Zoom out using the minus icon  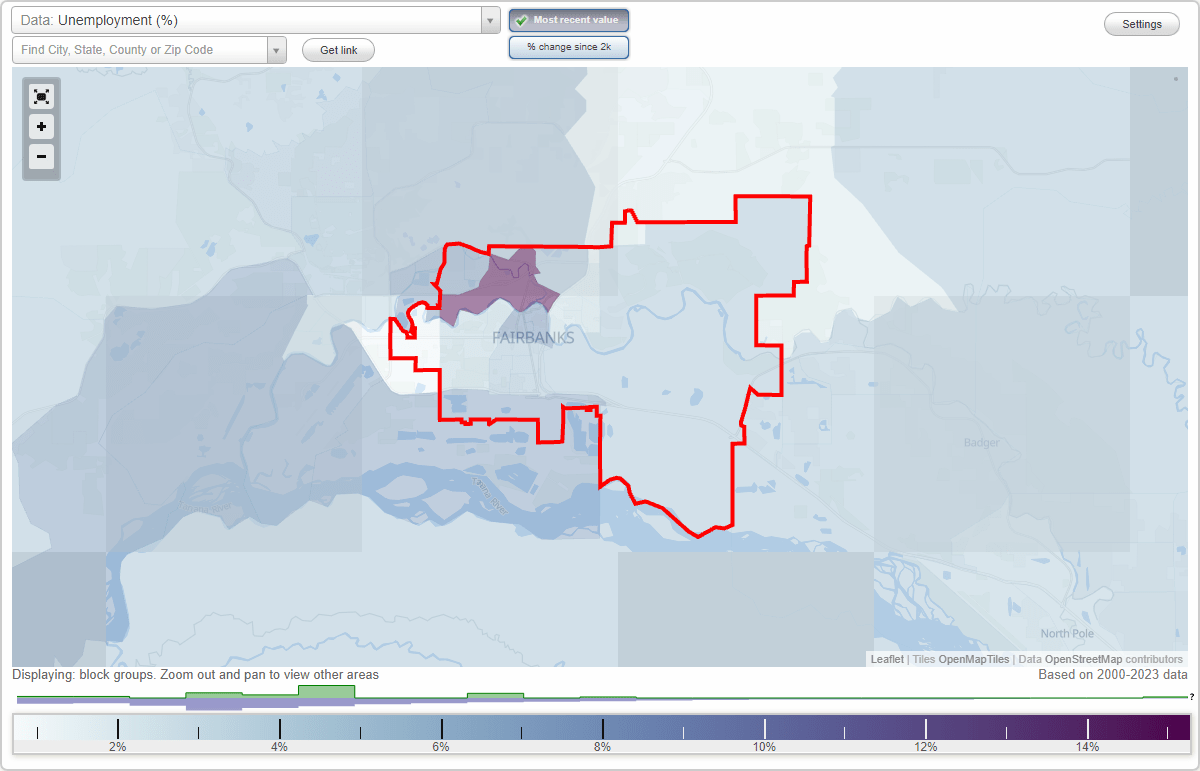pos(41,157)
